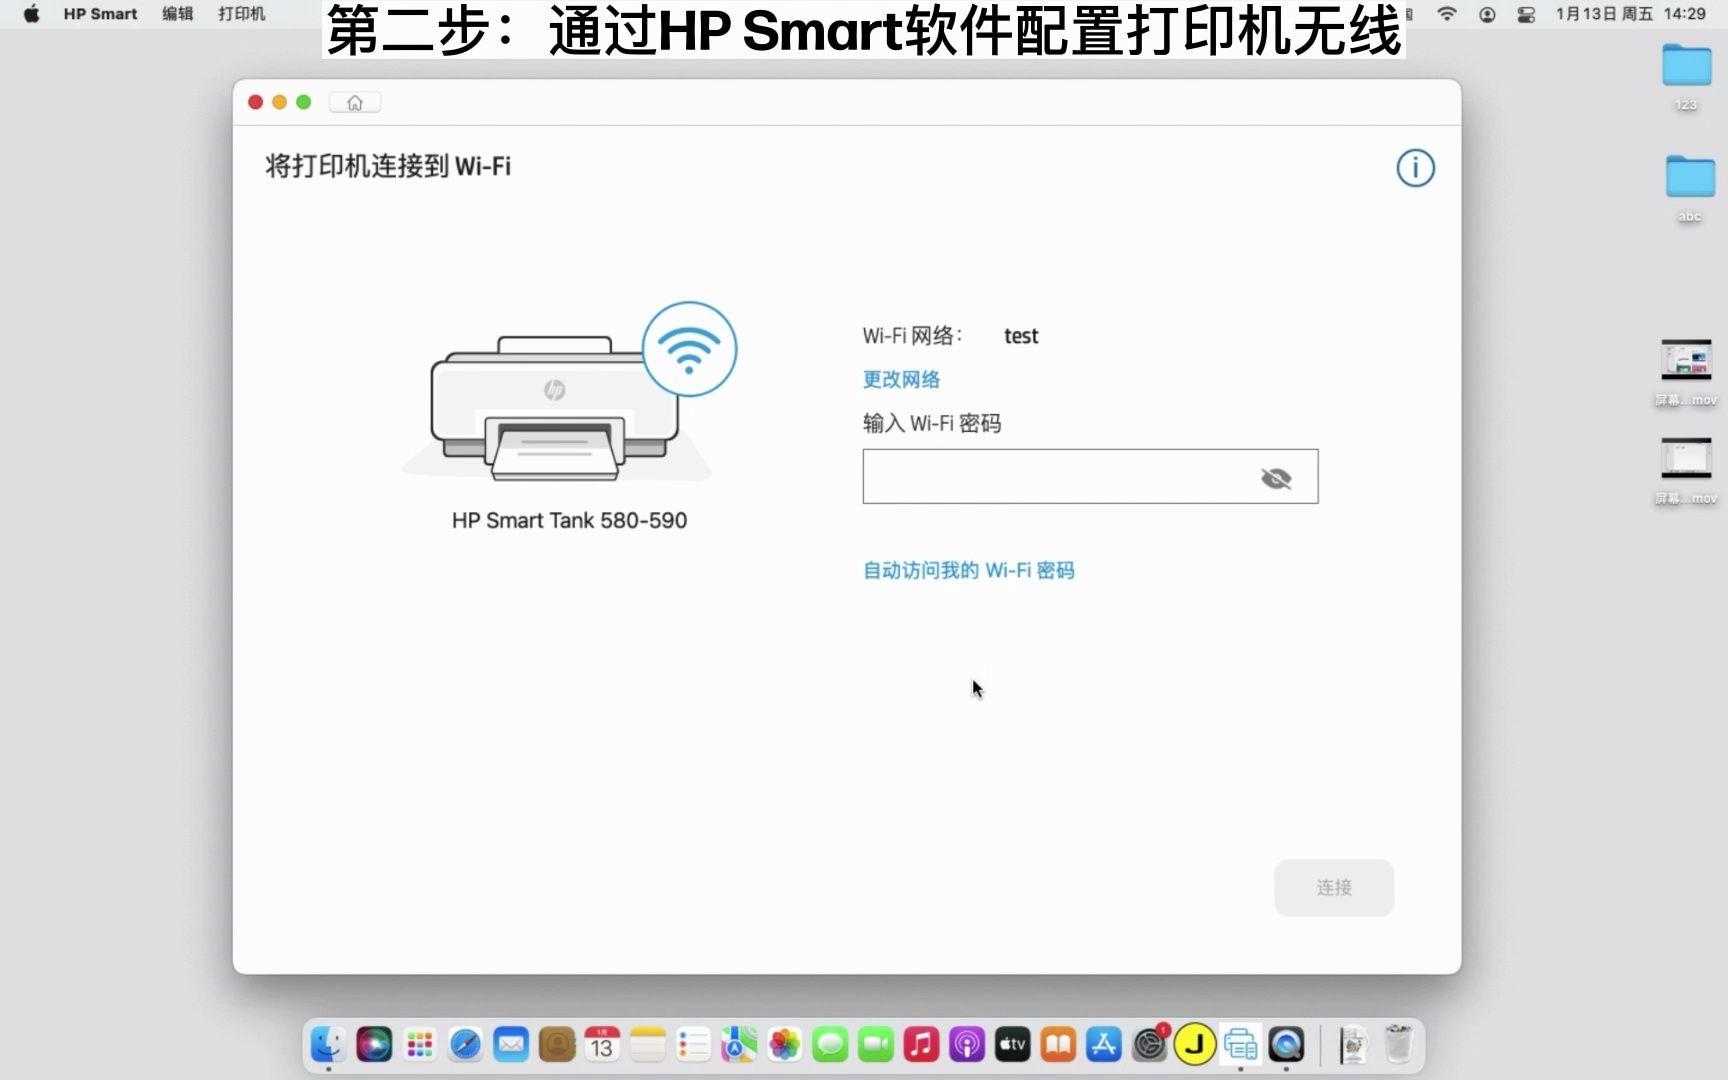The height and width of the screenshot is (1080, 1728).
Task: Click the green full screen window button
Action: click(x=304, y=102)
